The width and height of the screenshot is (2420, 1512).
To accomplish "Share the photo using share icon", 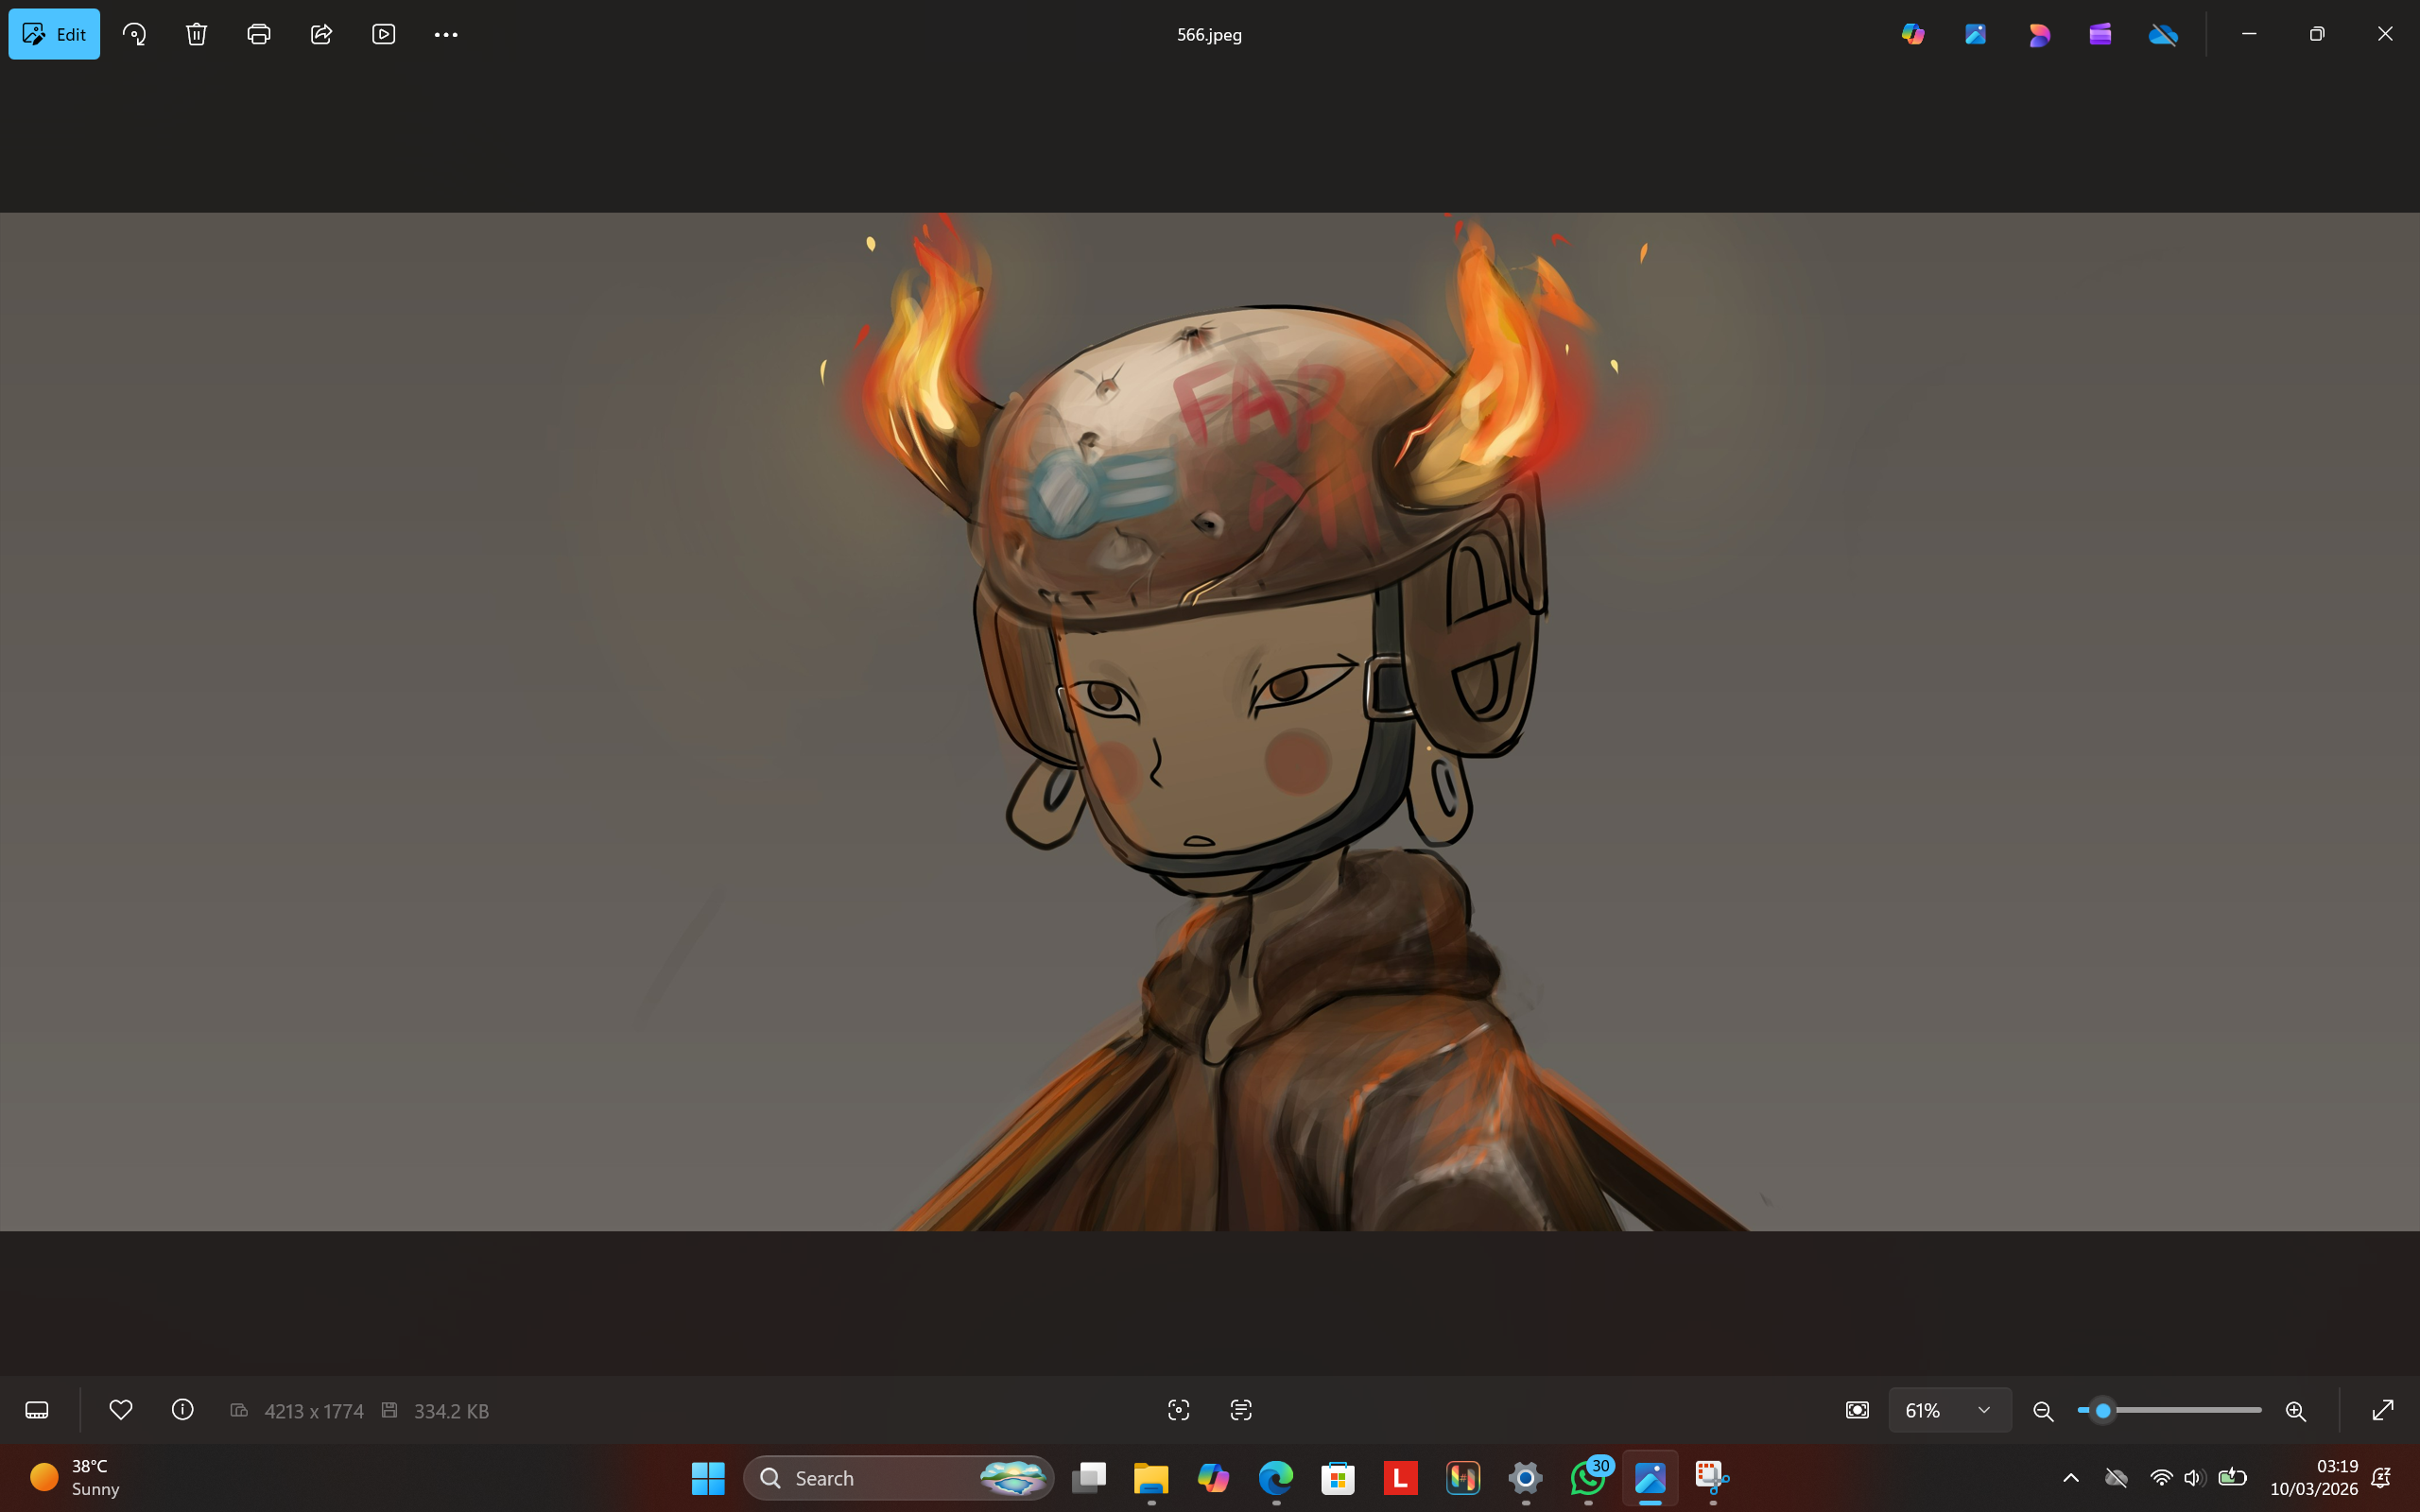I will (x=321, y=34).
